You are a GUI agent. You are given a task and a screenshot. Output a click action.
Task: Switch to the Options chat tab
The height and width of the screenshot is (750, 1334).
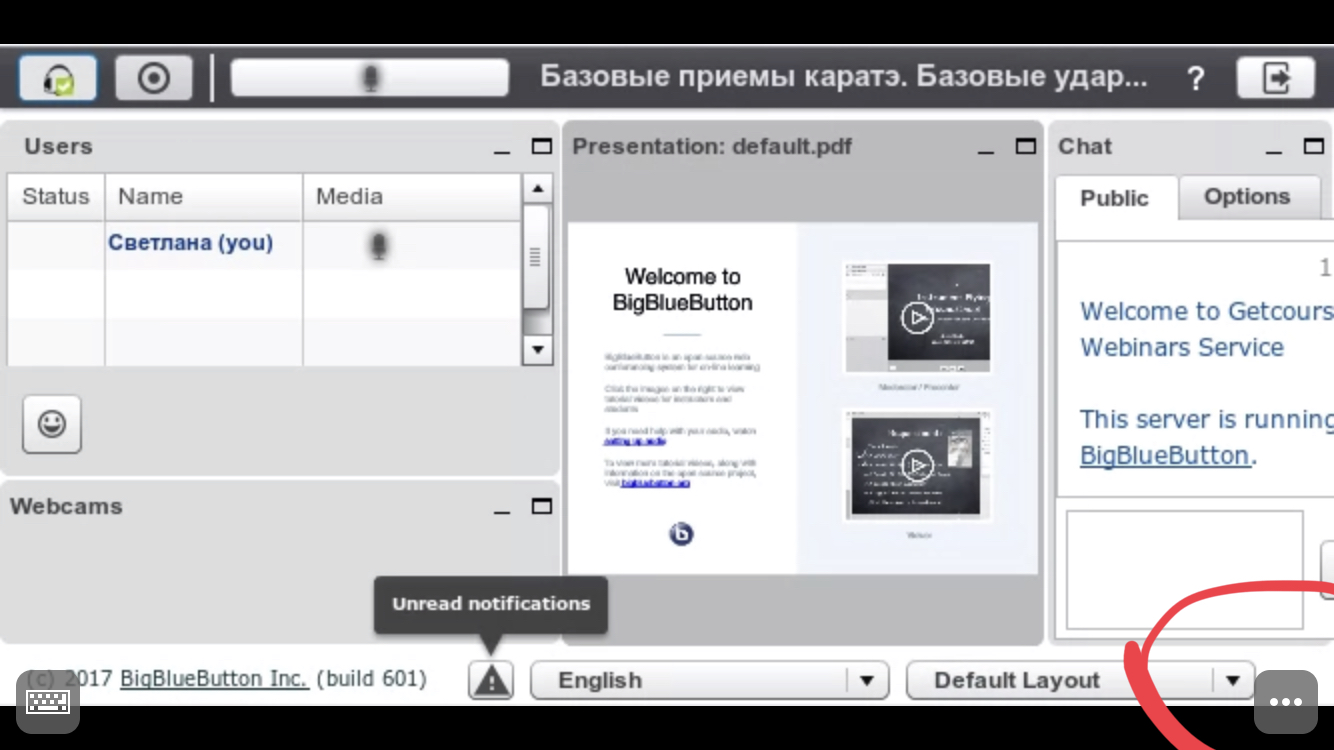tap(1247, 197)
